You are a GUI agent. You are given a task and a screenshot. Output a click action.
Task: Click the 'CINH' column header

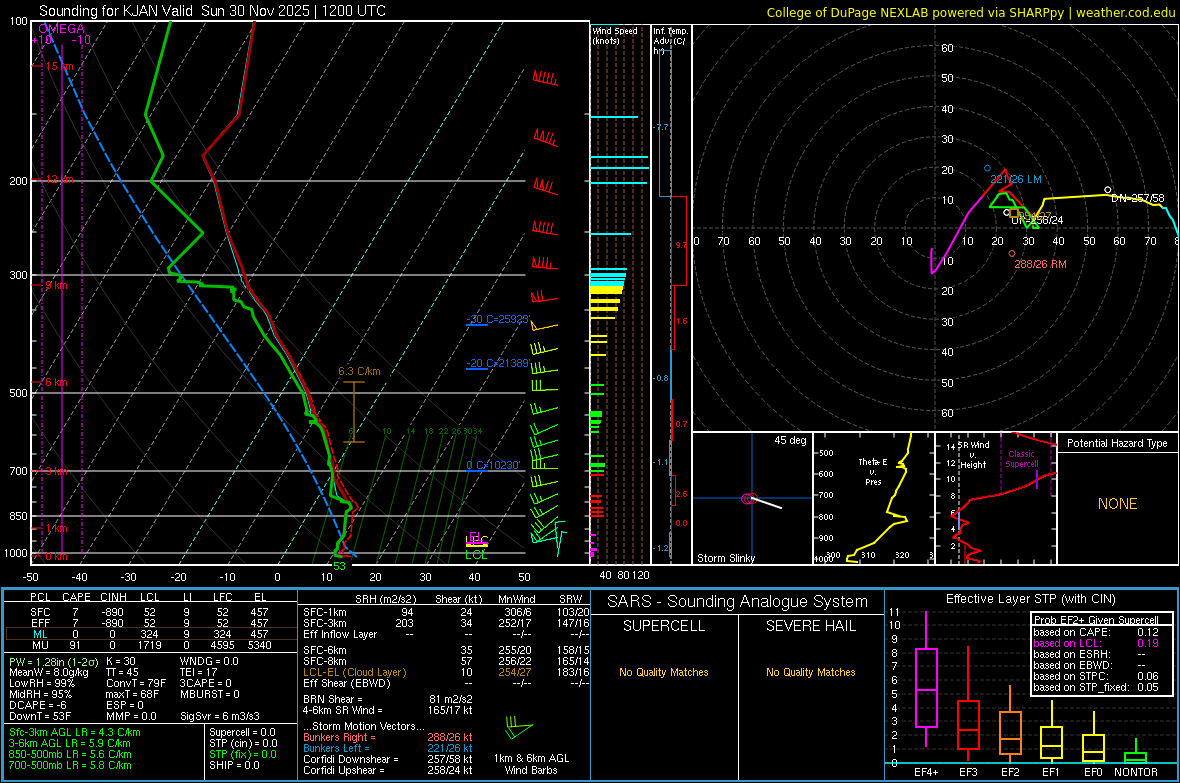pyautogui.click(x=114, y=597)
